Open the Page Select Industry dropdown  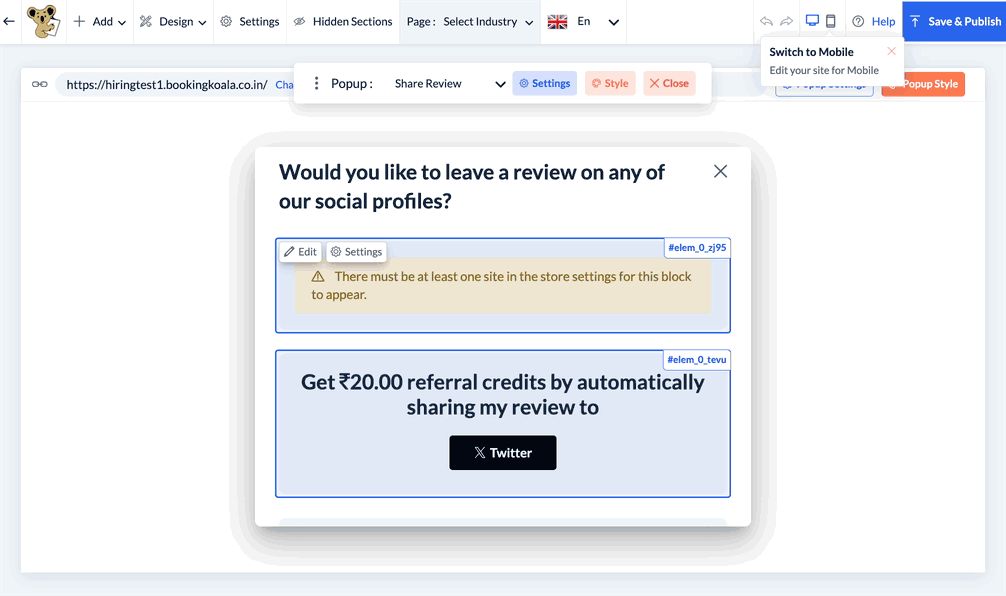(469, 21)
